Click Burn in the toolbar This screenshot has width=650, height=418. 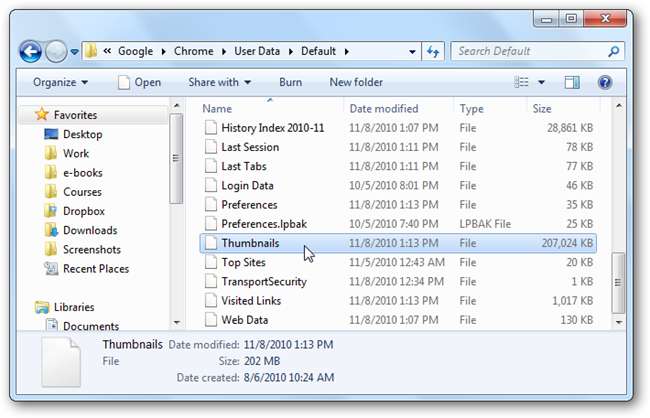tap(290, 82)
